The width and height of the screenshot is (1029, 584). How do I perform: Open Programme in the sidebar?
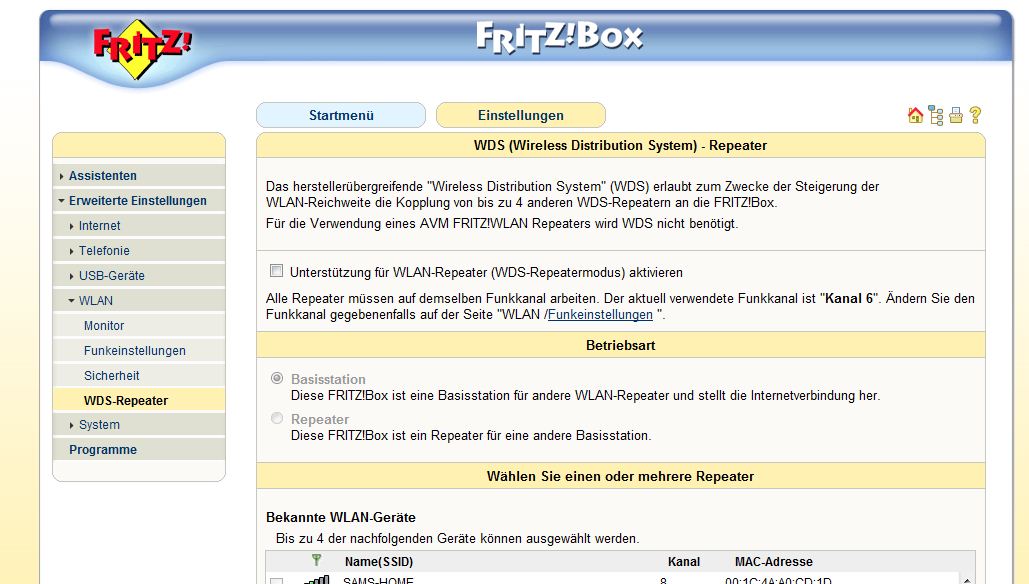click(x=103, y=449)
